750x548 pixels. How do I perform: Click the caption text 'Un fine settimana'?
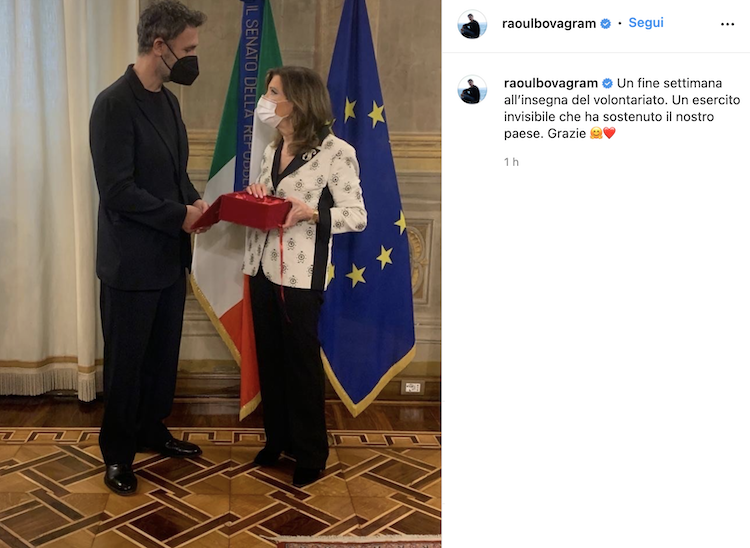(669, 83)
